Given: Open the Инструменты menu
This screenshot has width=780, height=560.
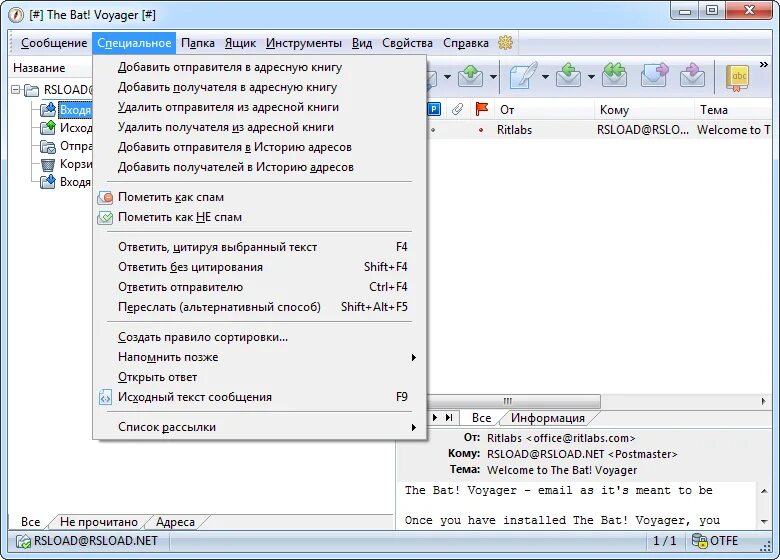Looking at the screenshot, I should (303, 43).
